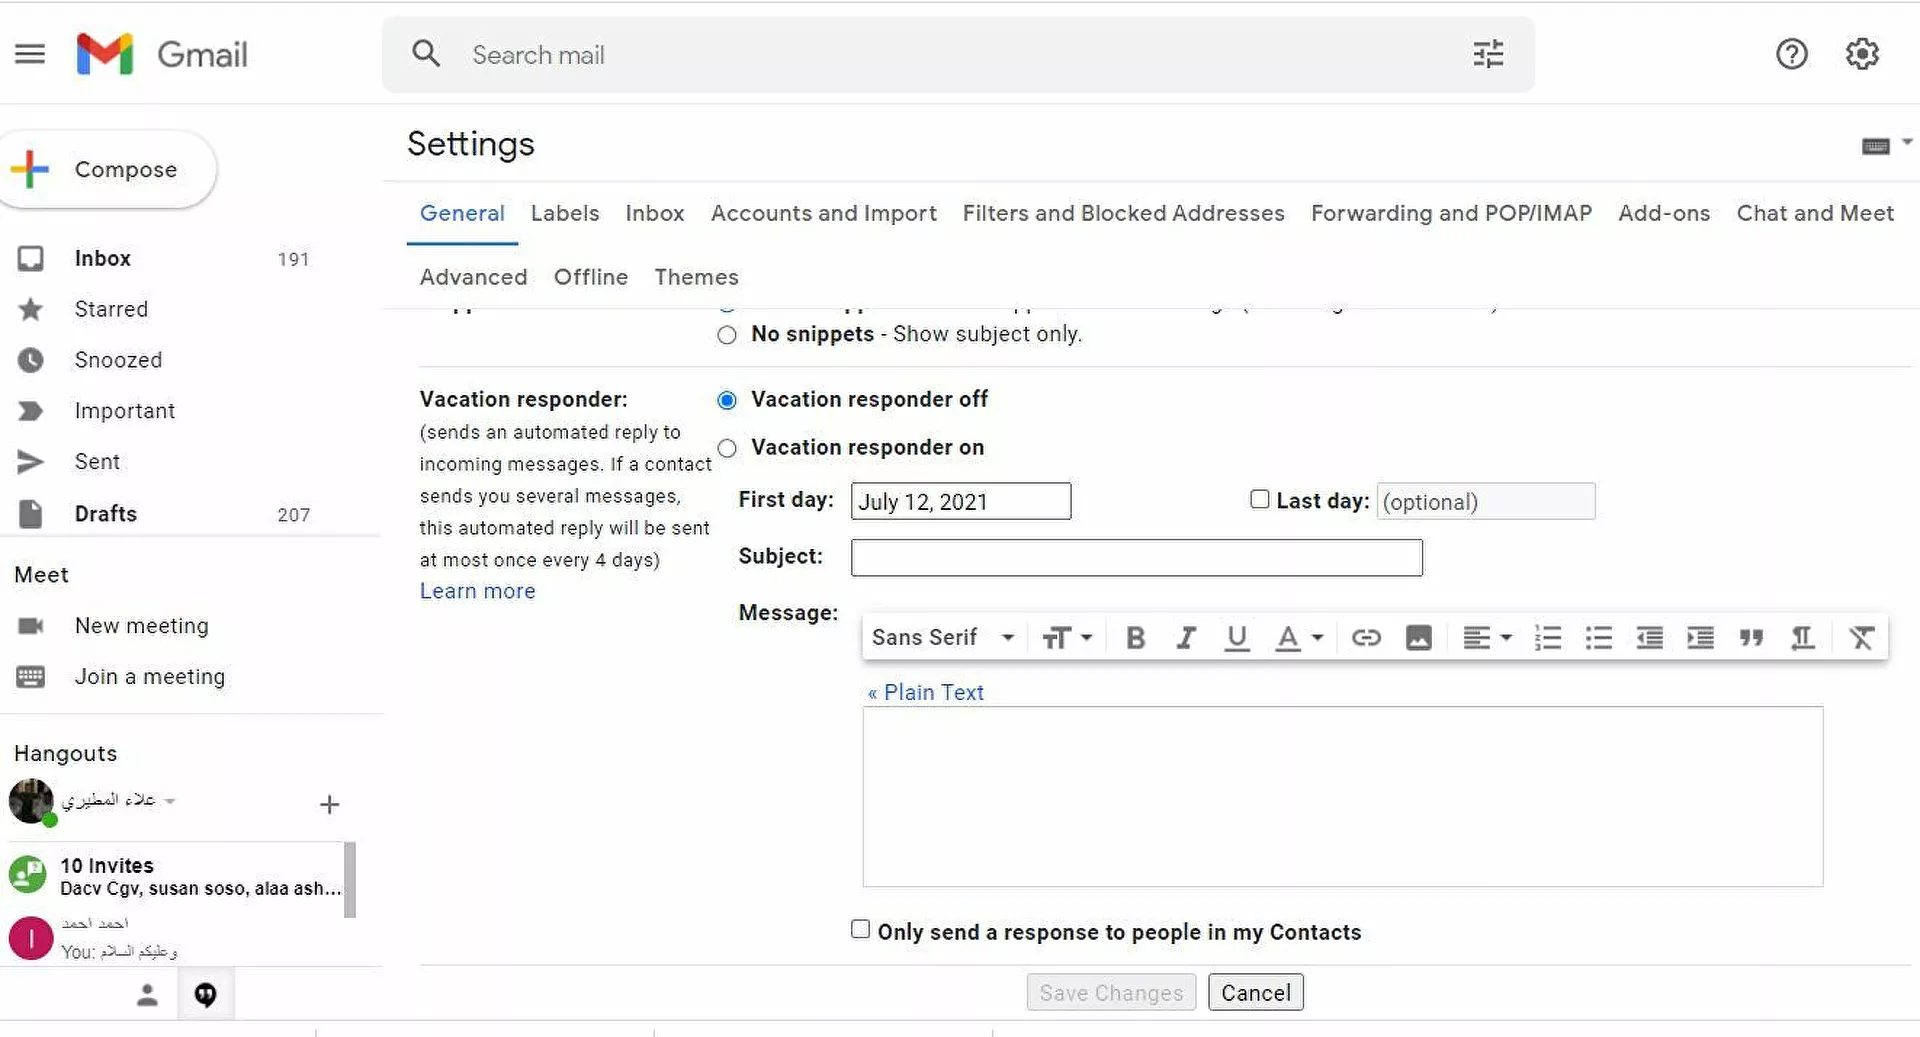Click the Cancel button
Image resolution: width=1920 pixels, height=1037 pixels.
pyautogui.click(x=1255, y=992)
